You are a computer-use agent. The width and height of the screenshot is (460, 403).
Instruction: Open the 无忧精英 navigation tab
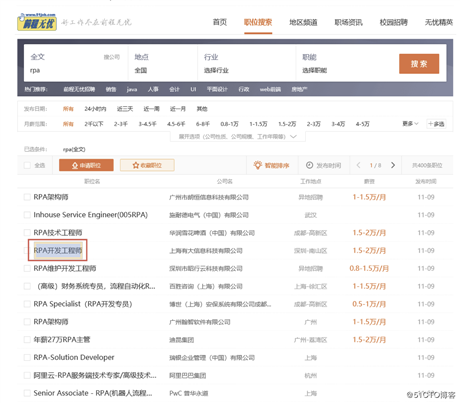tap(439, 22)
